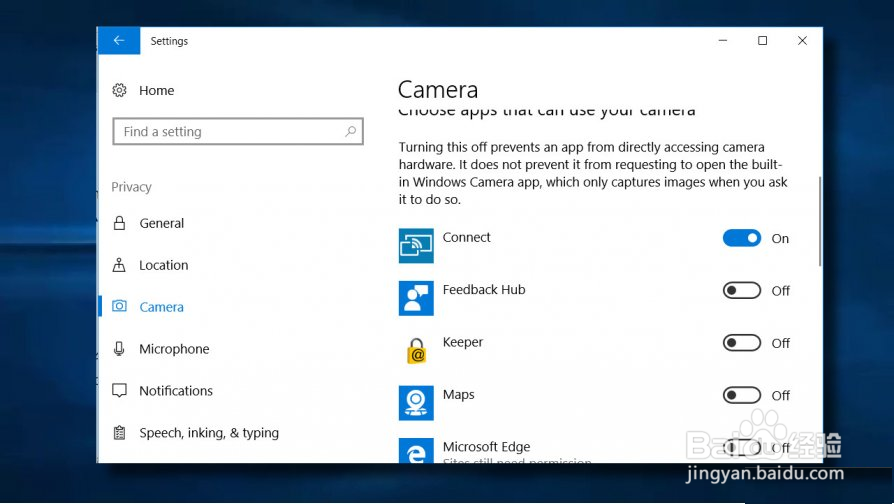
Task: Select the Speech, inking clipboard icon
Action: pyautogui.click(x=119, y=433)
